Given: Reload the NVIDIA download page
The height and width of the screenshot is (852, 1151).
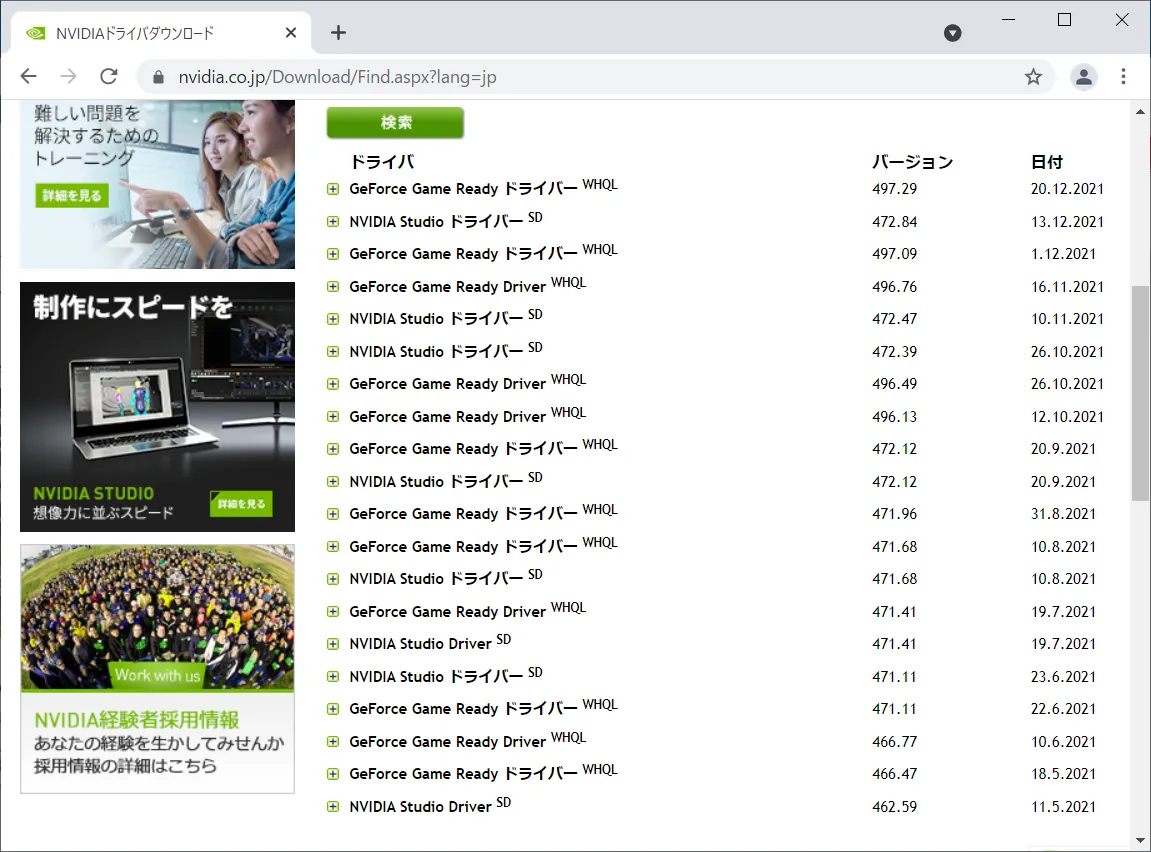Looking at the screenshot, I should click(109, 76).
